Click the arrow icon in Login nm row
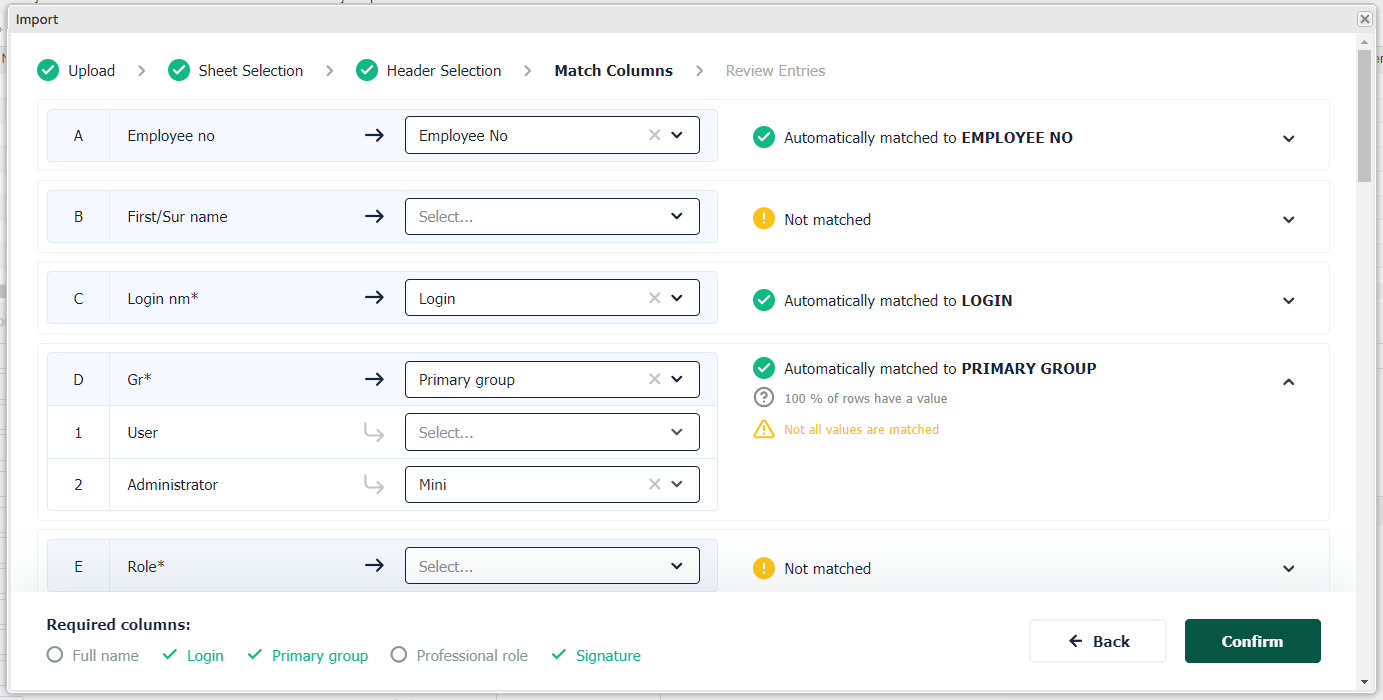The width and height of the screenshot is (1383, 700). [374, 298]
